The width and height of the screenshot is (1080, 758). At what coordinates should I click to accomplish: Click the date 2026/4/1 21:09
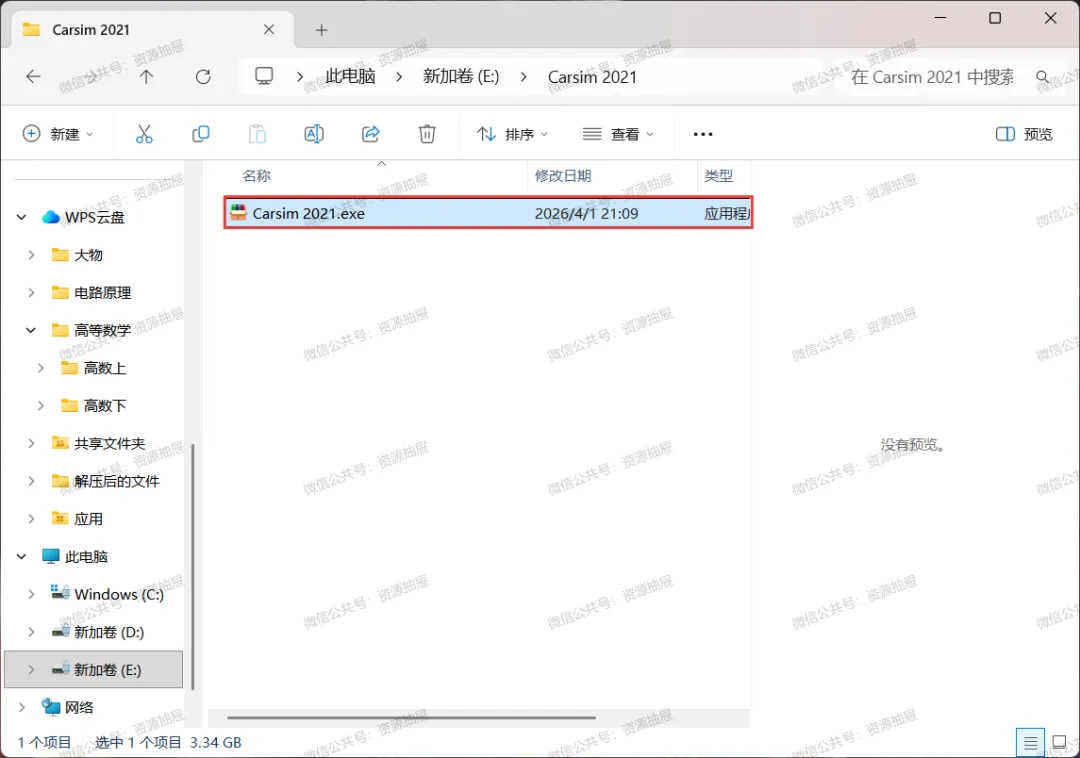(x=586, y=213)
